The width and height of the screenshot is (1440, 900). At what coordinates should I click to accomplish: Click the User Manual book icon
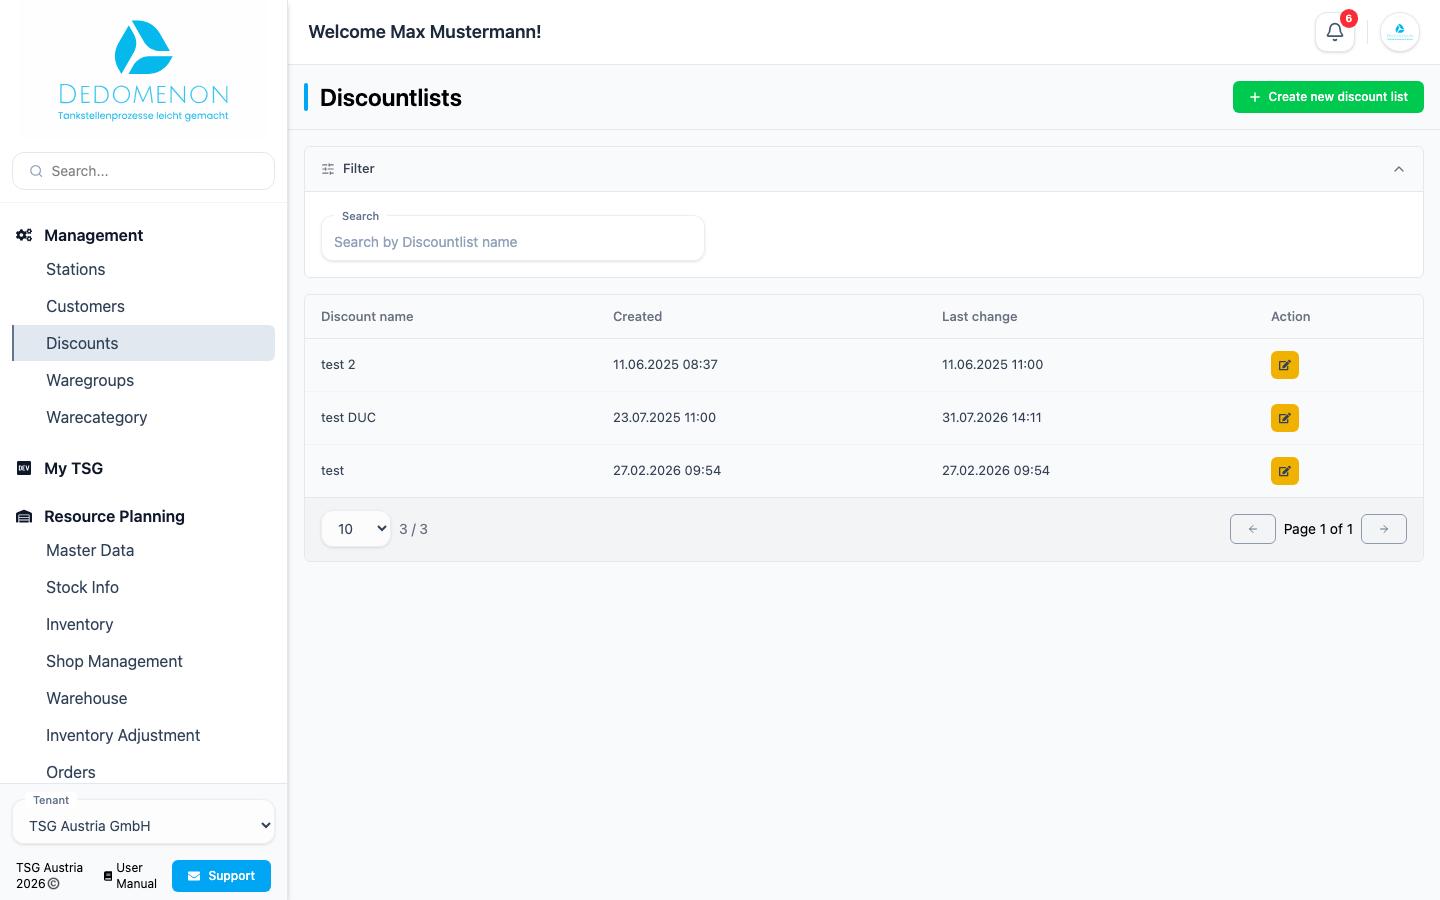coord(108,876)
